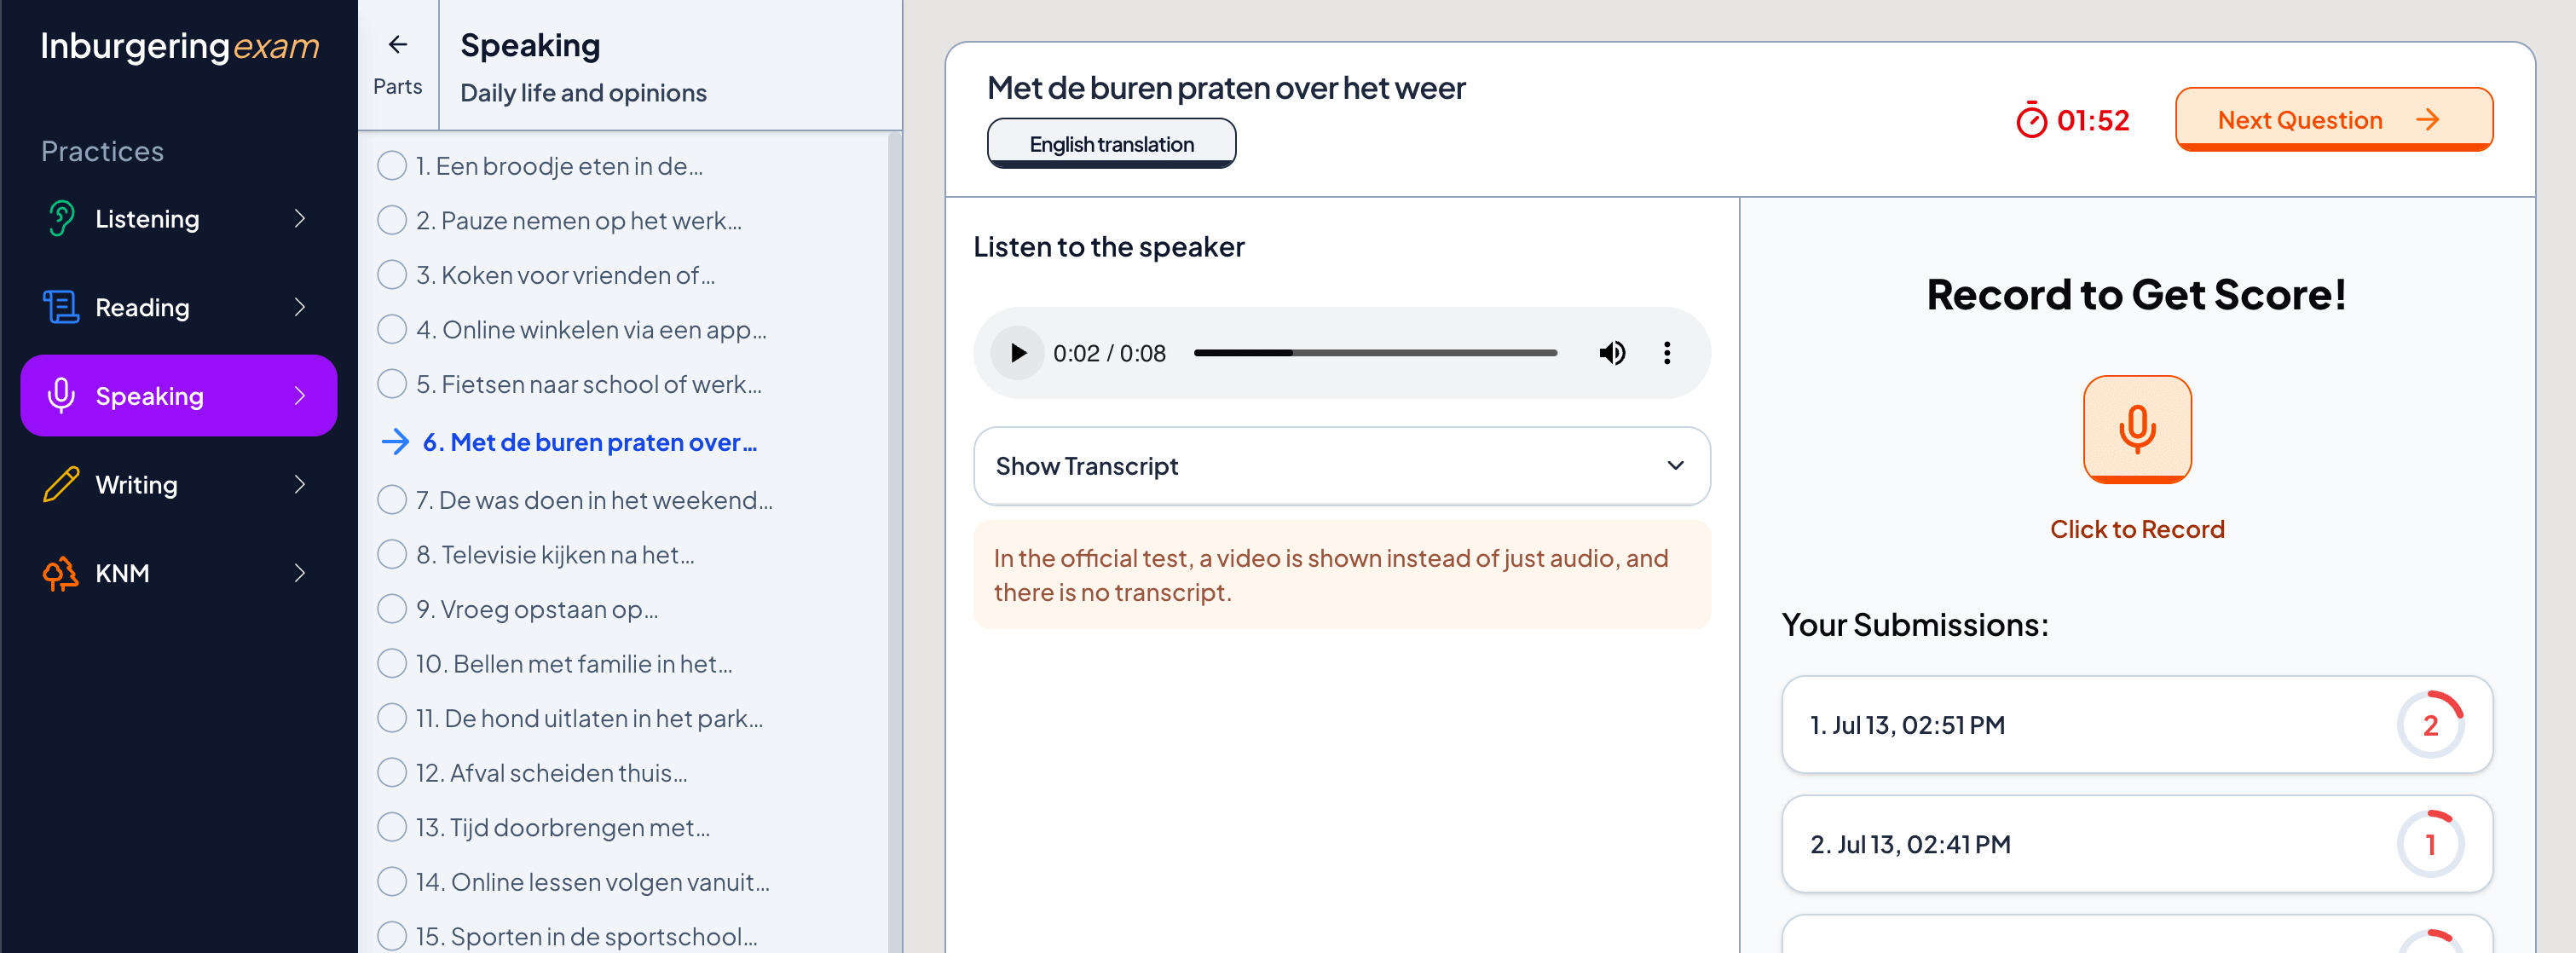Image resolution: width=2576 pixels, height=953 pixels.
Task: Click the 'Click to Record' label
Action: 2137,529
